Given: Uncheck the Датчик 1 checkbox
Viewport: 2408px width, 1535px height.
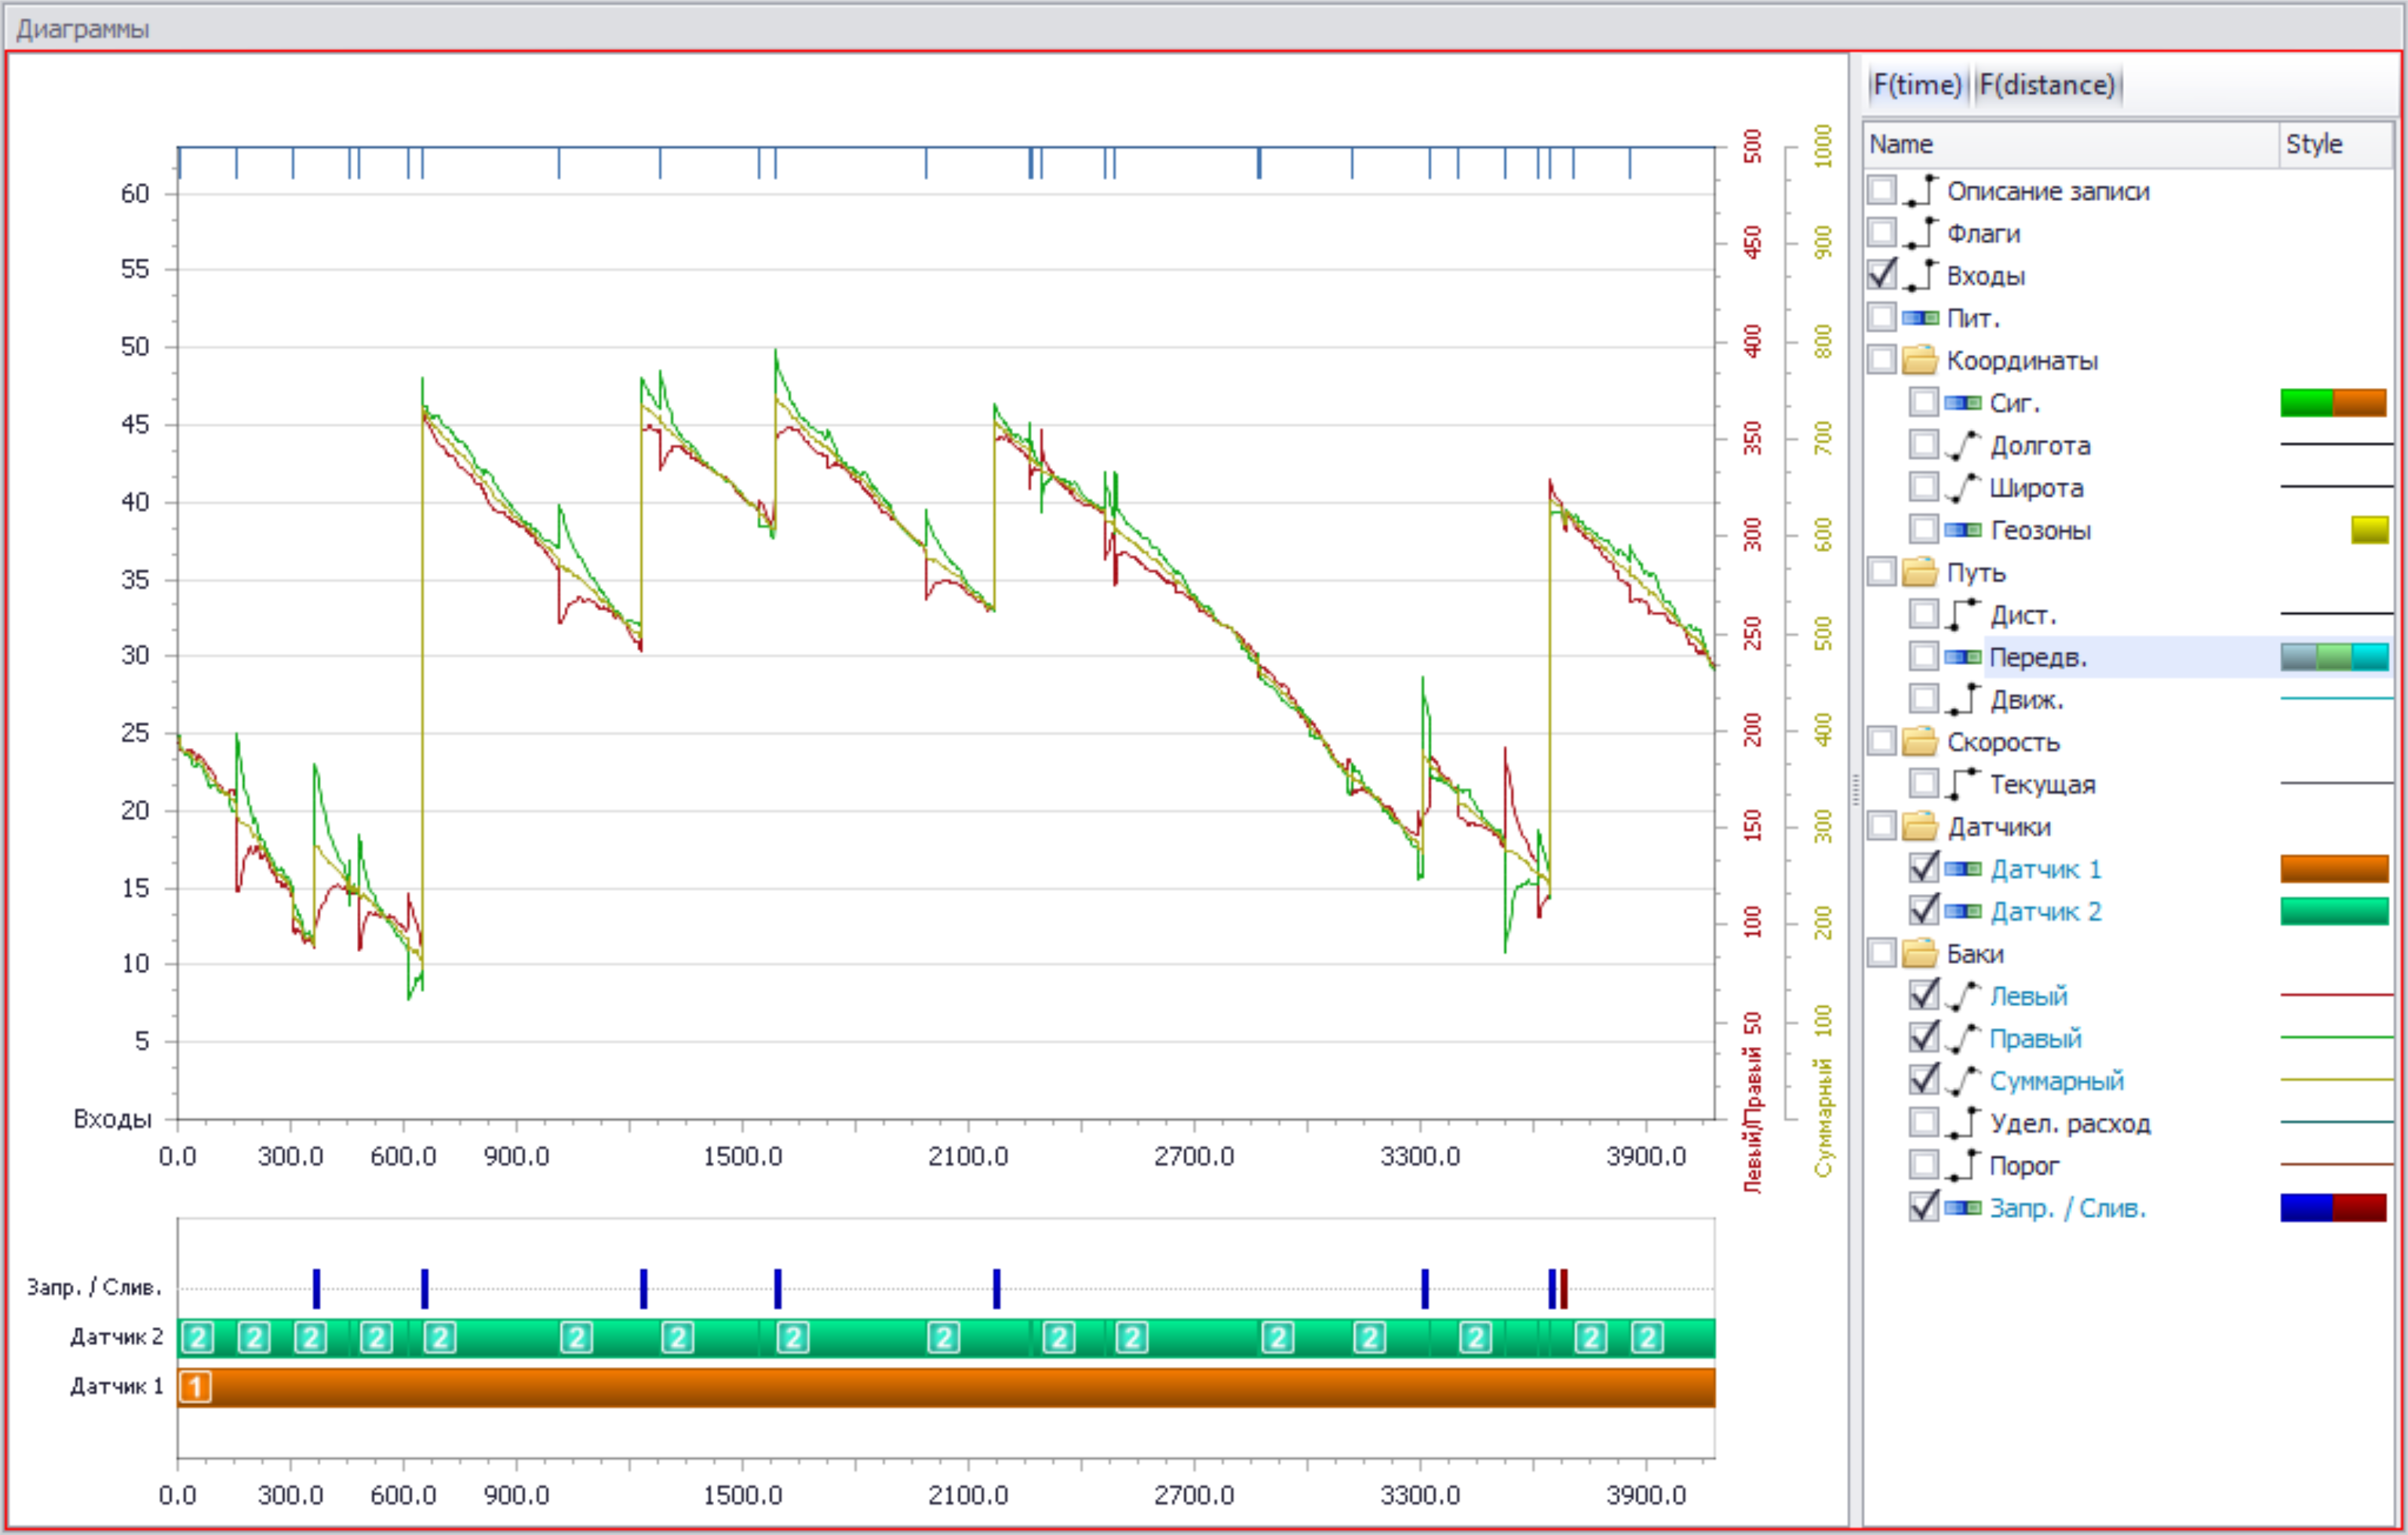Looking at the screenshot, I should click(1924, 868).
